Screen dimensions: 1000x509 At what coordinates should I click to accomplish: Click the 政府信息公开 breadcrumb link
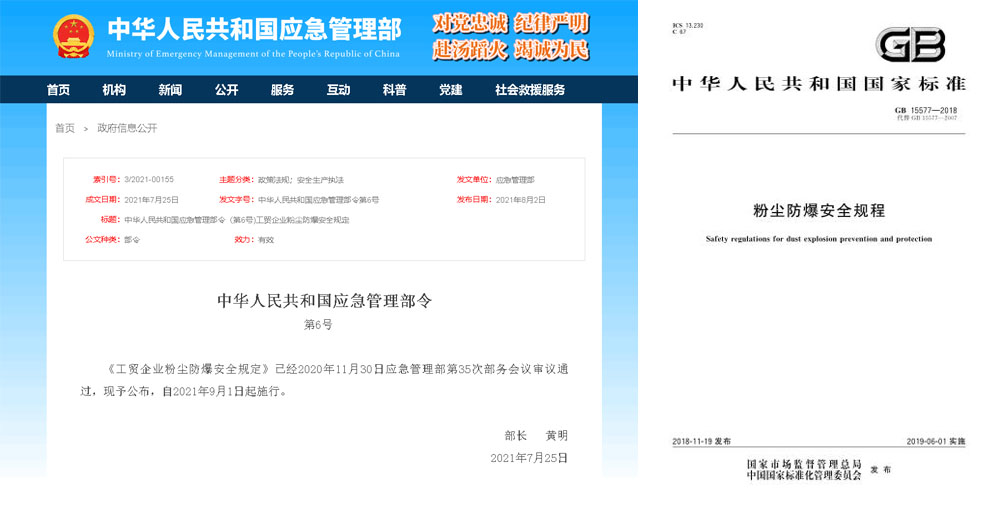(127, 128)
